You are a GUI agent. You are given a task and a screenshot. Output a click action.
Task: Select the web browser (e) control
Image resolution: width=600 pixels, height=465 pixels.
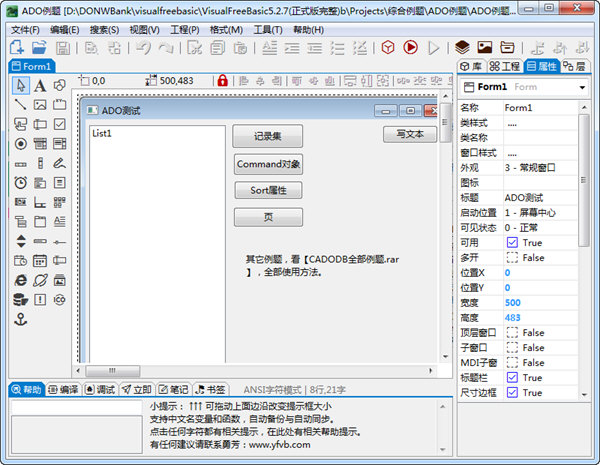21,280
